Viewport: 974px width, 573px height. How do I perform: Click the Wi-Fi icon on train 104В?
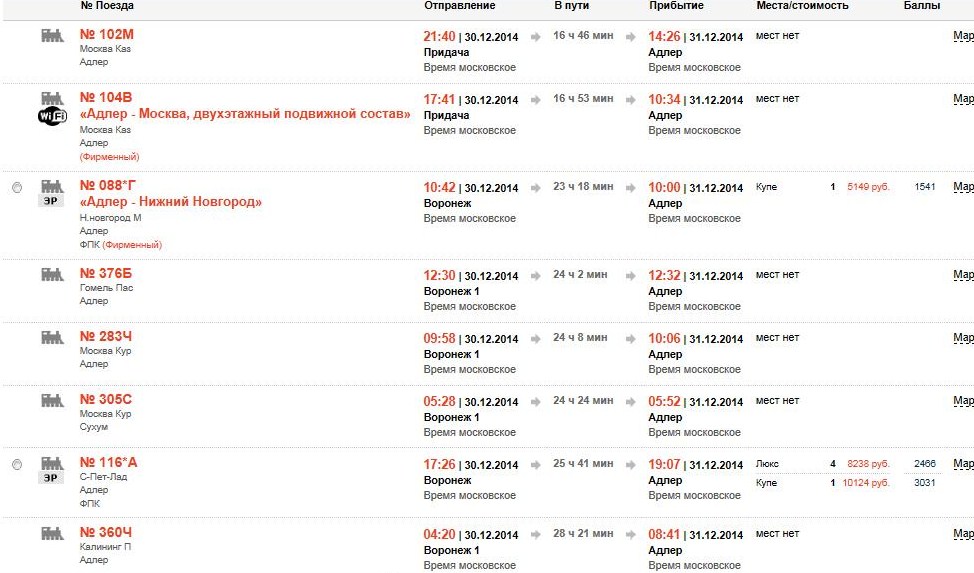(x=52, y=117)
